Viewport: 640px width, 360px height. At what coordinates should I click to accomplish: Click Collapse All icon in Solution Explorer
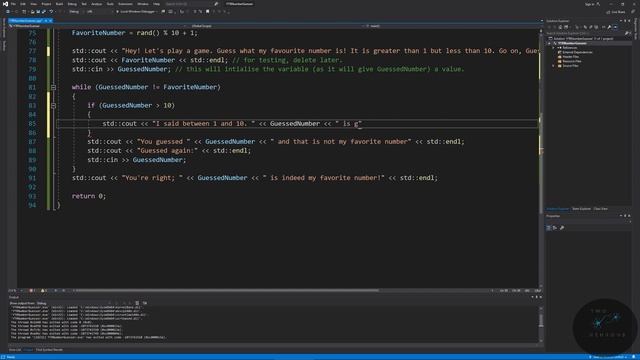591,27
